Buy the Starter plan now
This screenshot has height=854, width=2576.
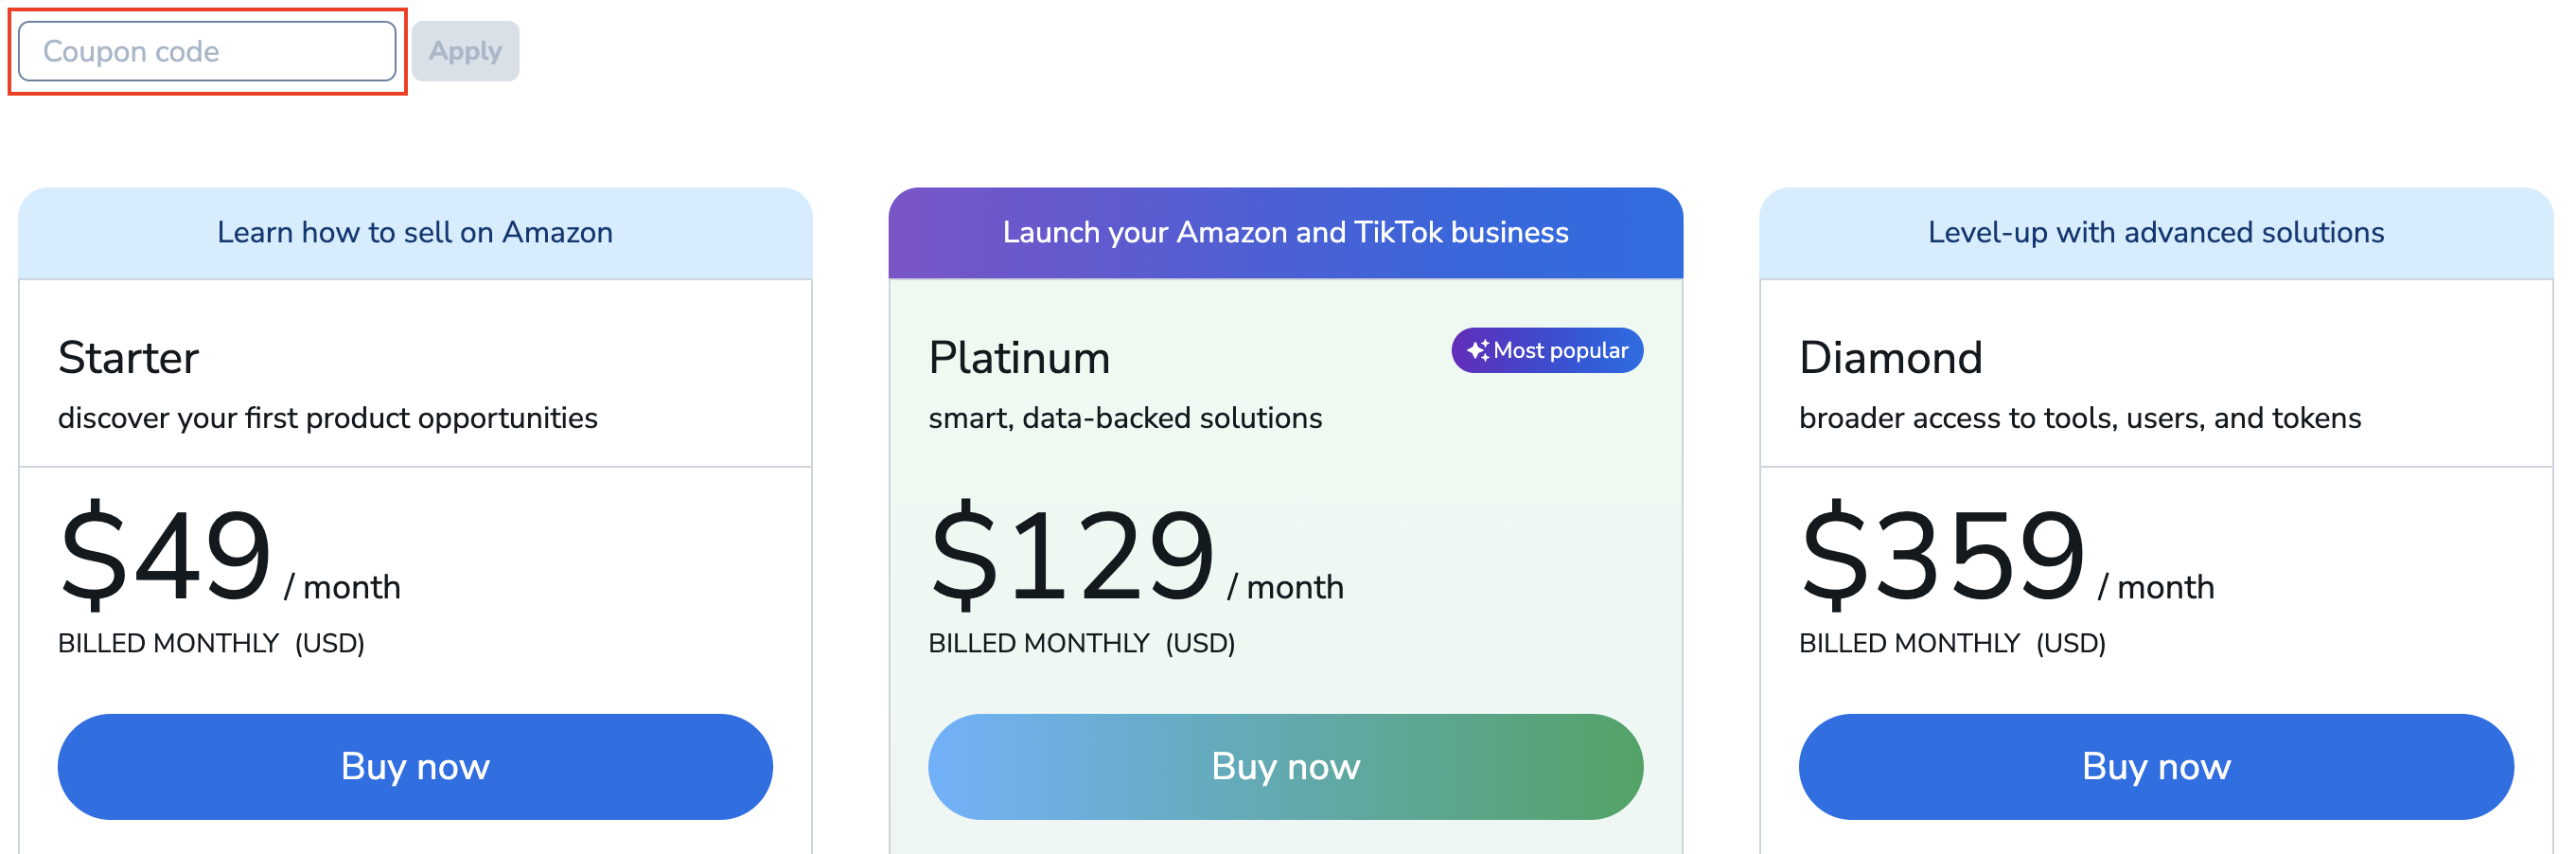(415, 766)
